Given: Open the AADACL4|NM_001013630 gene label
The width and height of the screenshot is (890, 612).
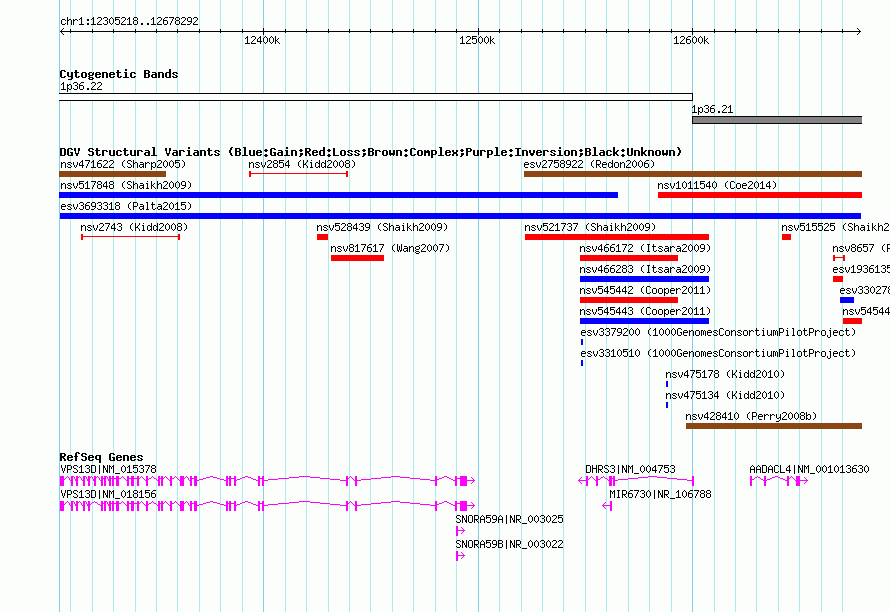Looking at the screenshot, I should (809, 469).
